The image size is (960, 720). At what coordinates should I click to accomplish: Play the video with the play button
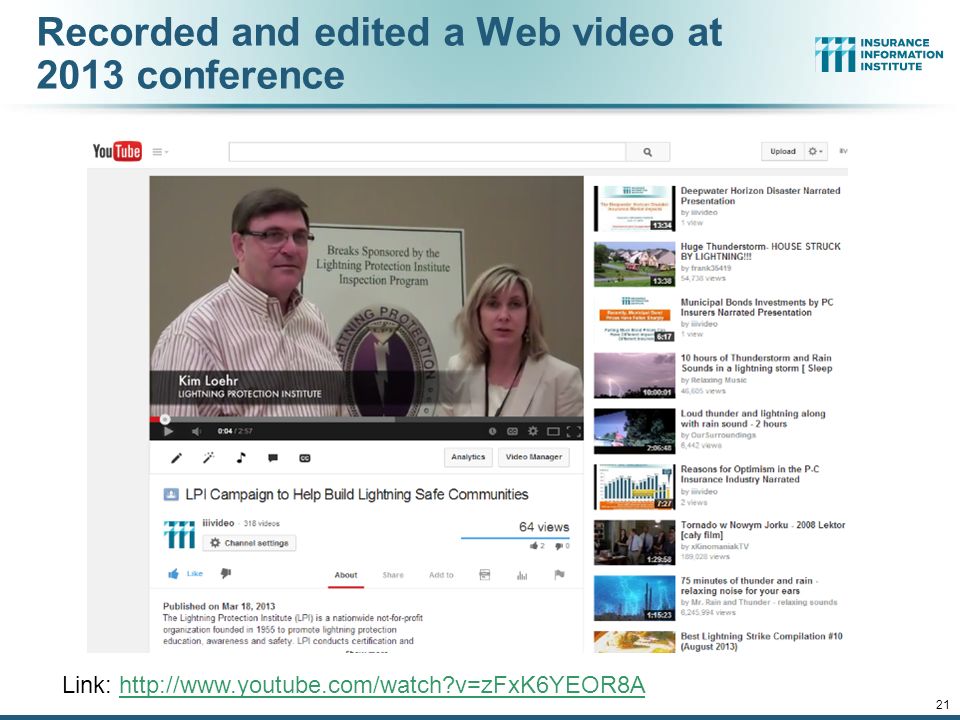click(x=168, y=431)
